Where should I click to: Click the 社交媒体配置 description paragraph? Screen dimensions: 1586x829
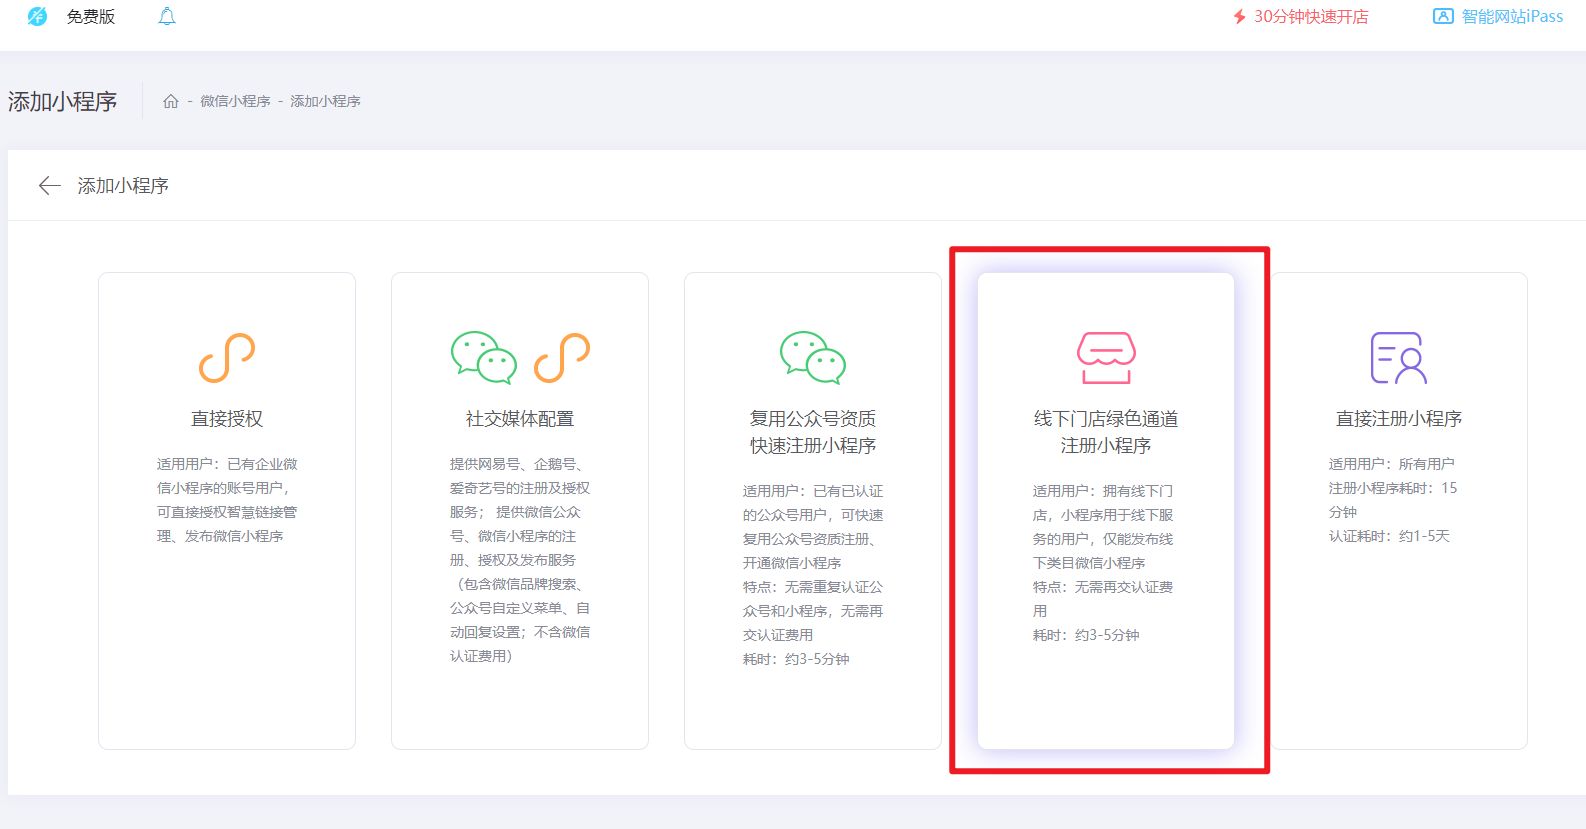point(520,560)
